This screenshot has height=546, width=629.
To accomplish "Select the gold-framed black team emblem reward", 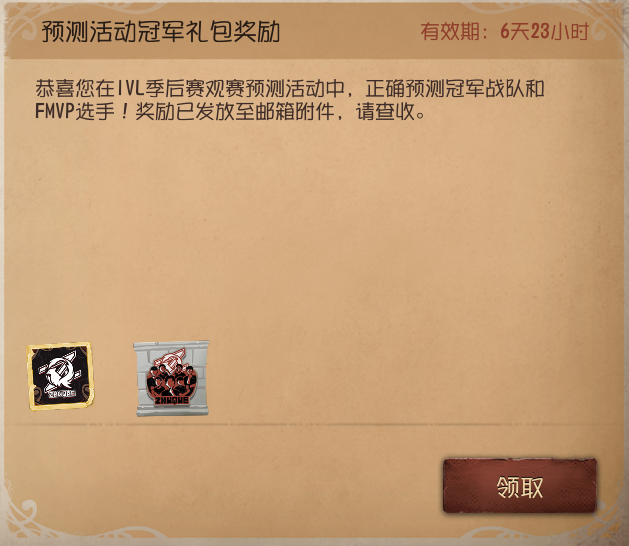I will [x=61, y=376].
